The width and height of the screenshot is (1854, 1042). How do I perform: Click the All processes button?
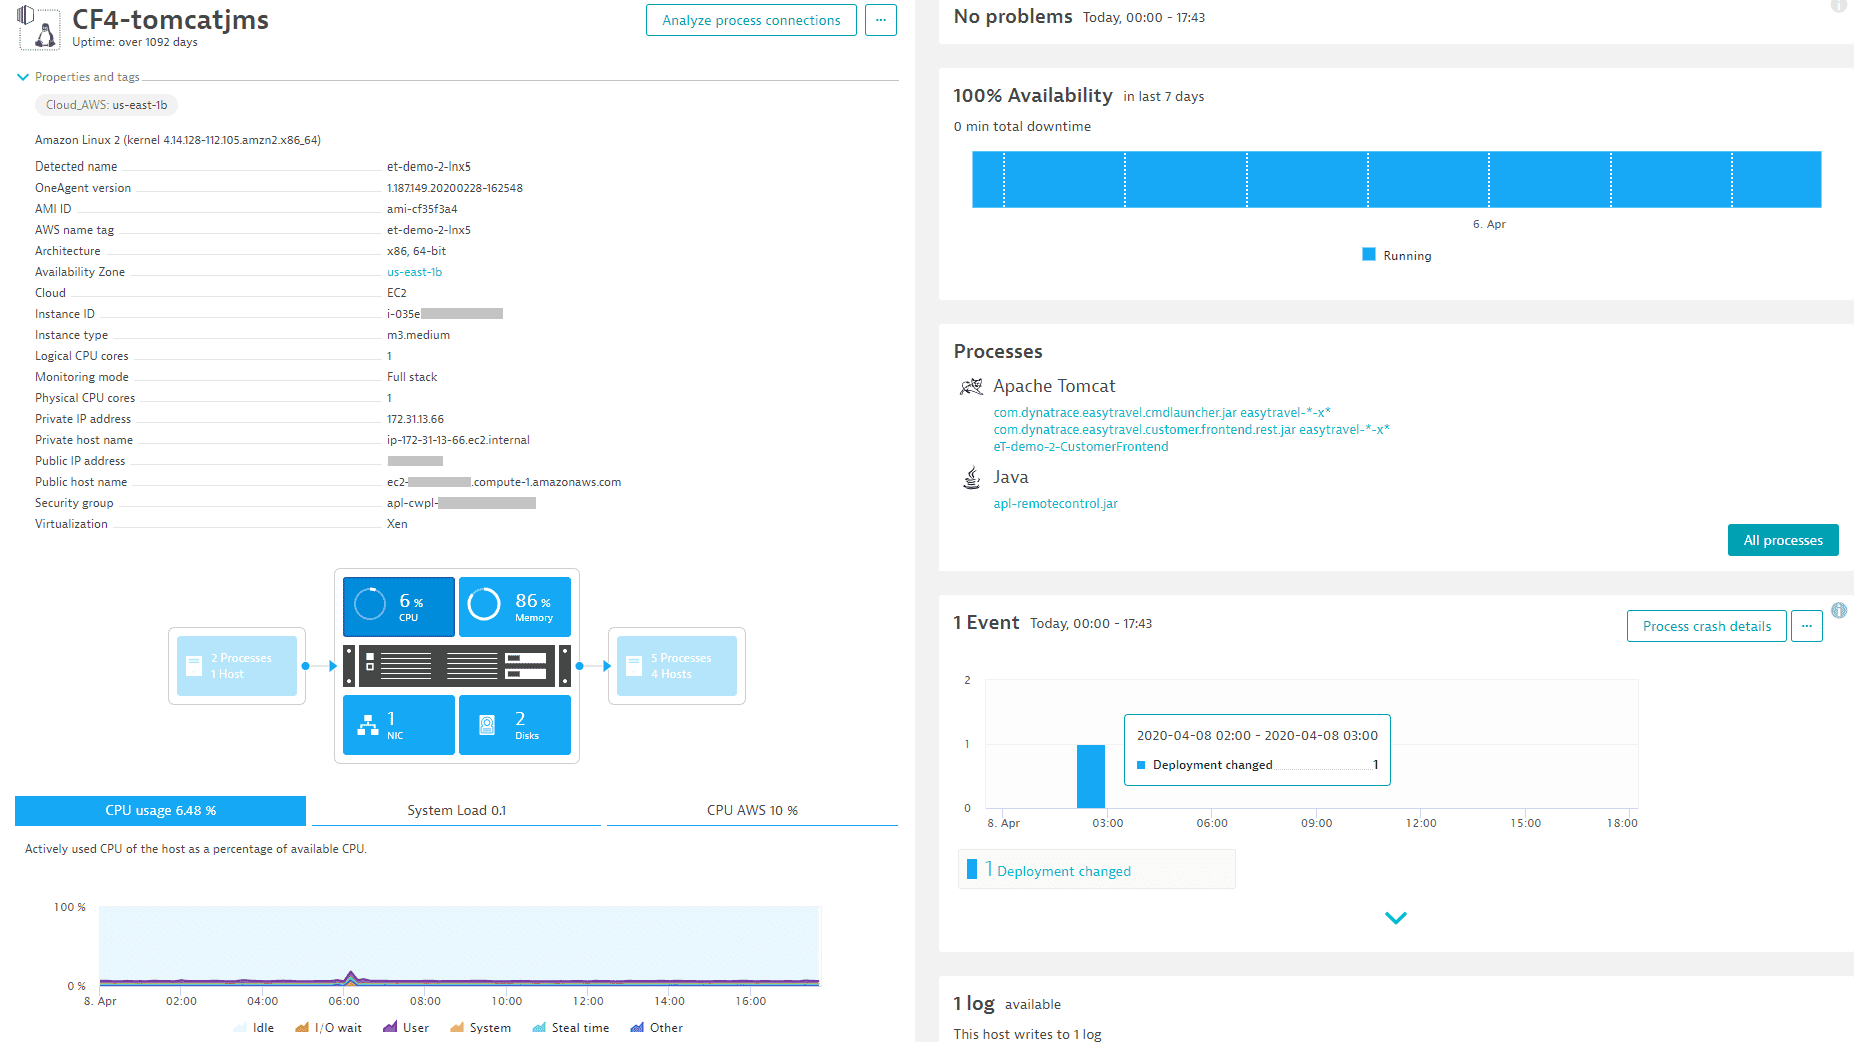tap(1783, 540)
